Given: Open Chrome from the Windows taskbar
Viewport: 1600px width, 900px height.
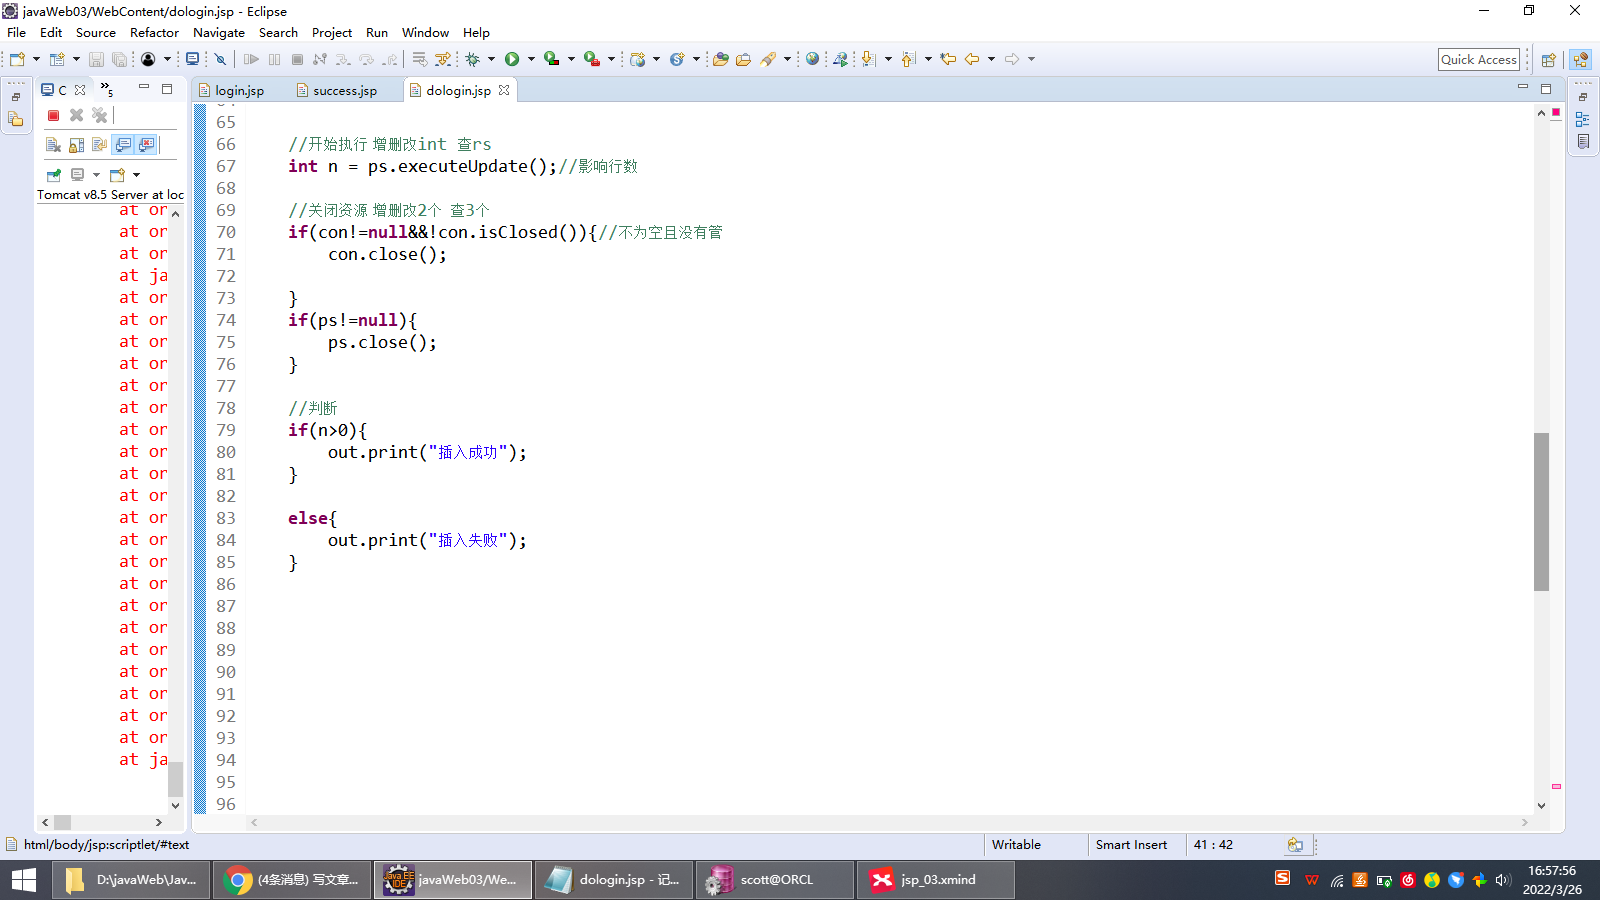Looking at the screenshot, I should coord(291,880).
